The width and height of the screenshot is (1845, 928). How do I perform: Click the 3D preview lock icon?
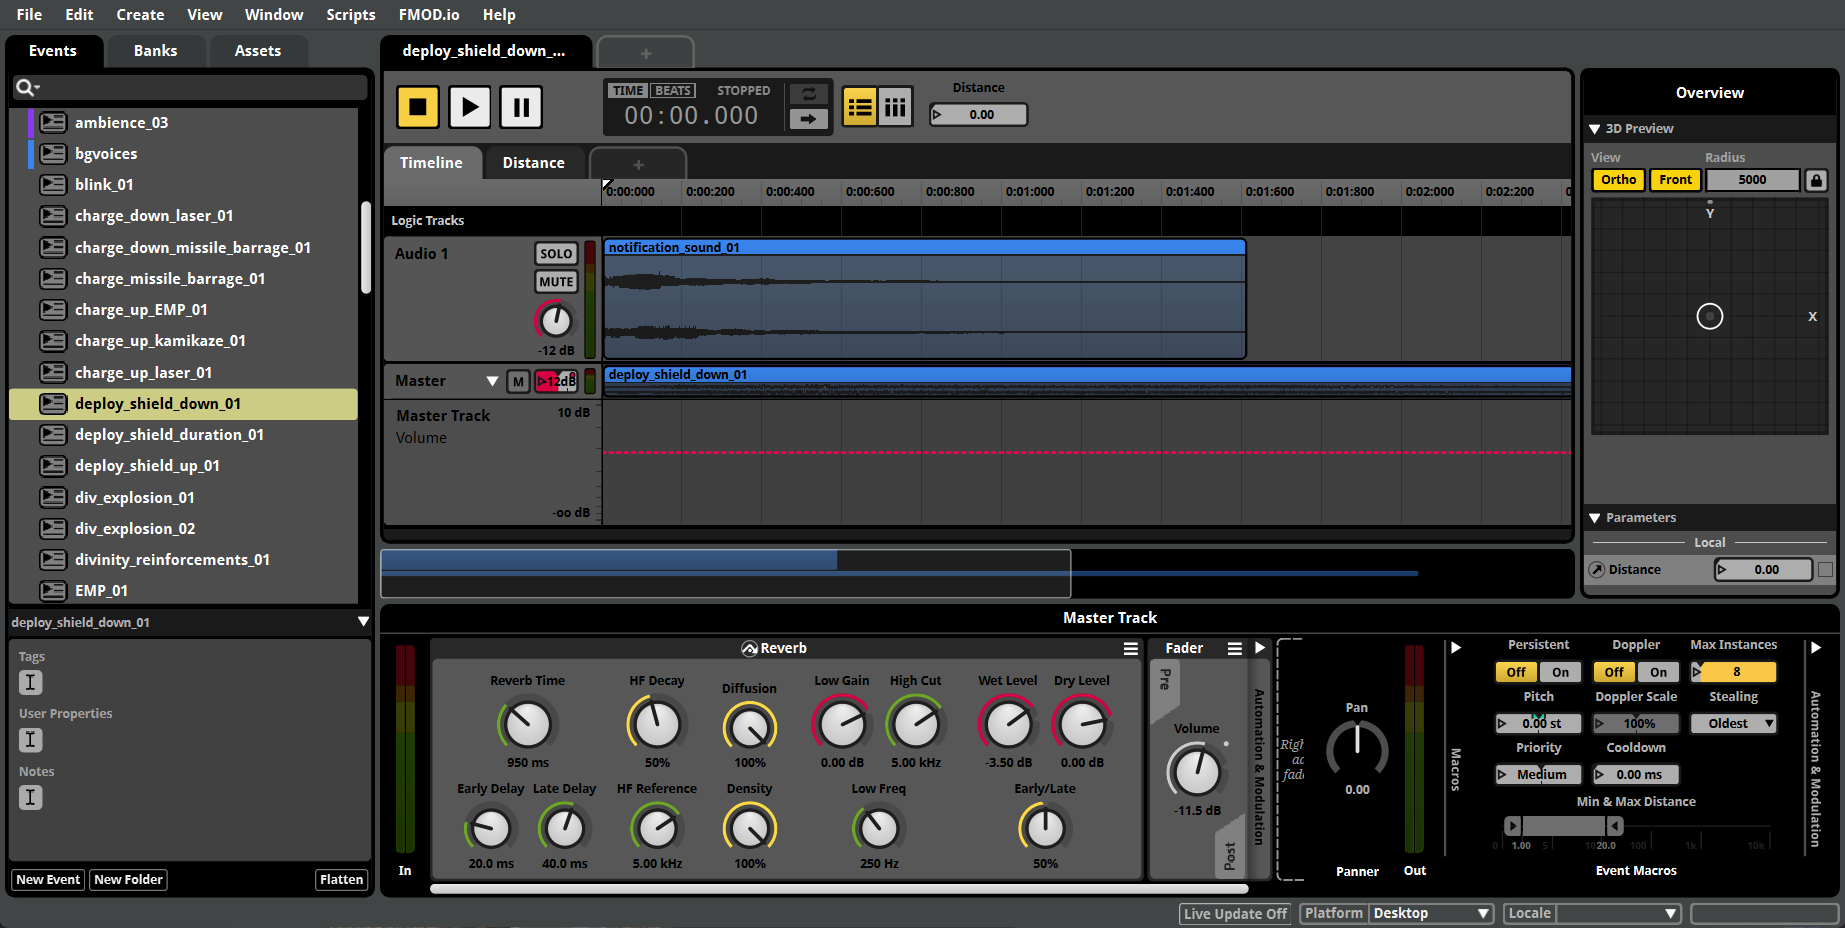tap(1816, 180)
